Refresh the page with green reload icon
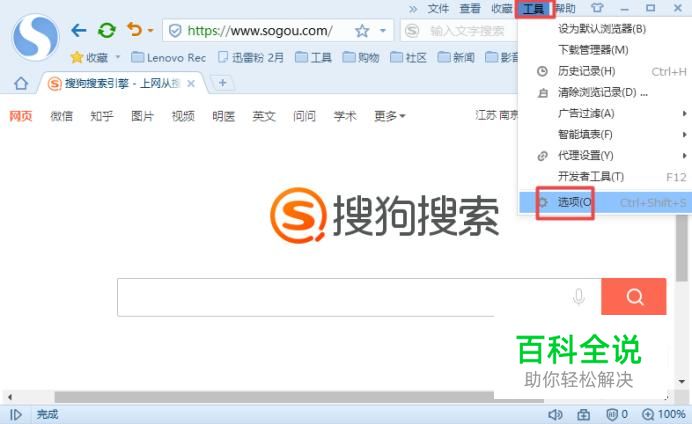The height and width of the screenshot is (424, 692). [107, 30]
